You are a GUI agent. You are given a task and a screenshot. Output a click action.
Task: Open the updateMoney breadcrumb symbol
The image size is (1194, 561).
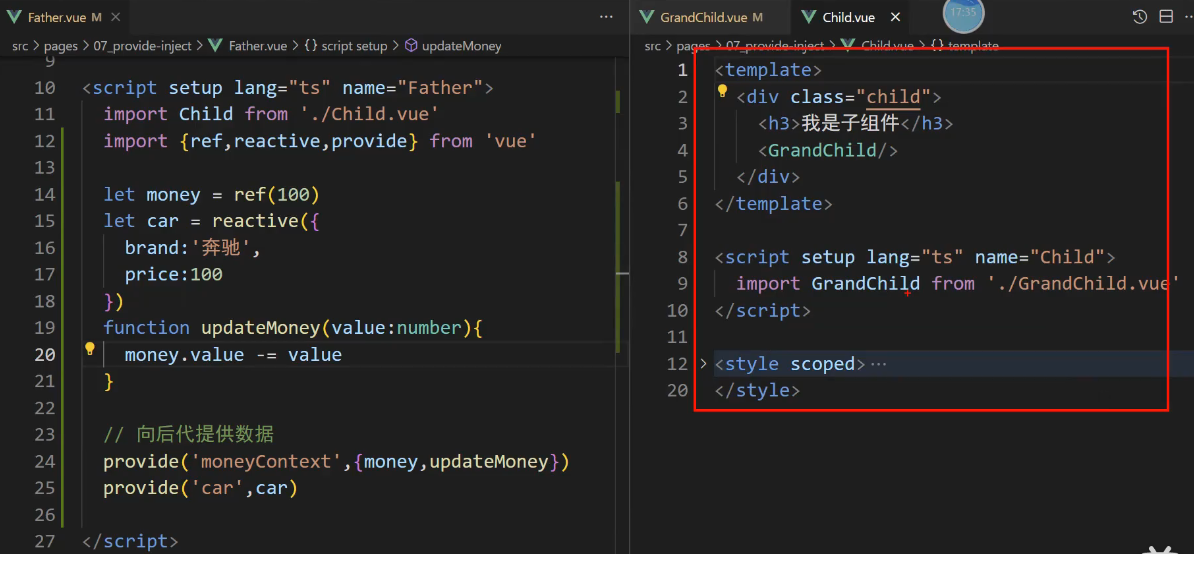(x=453, y=46)
